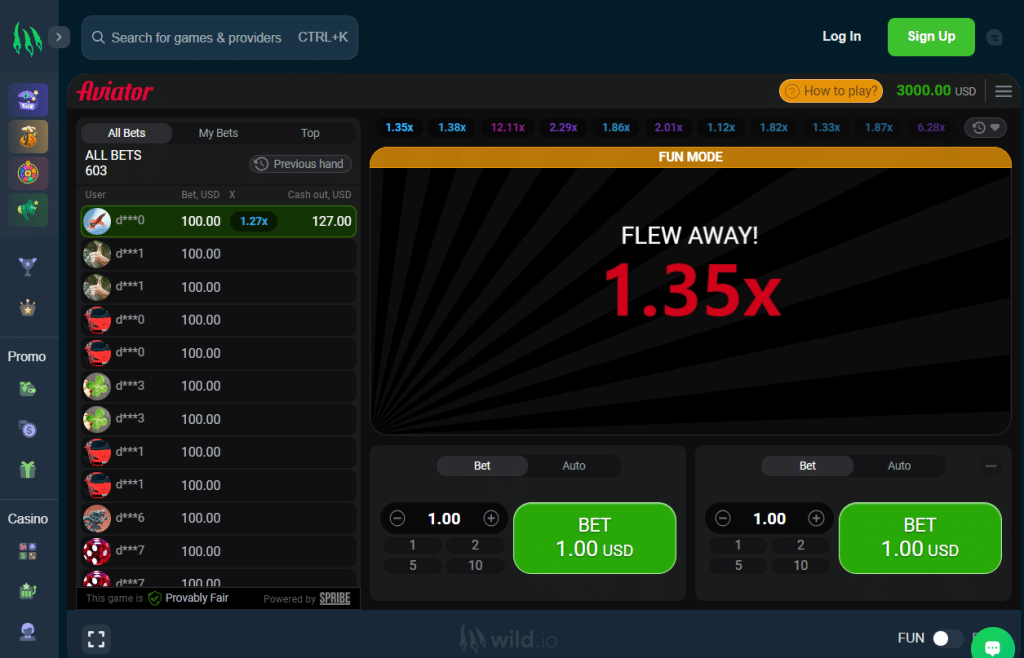Increase right panel bet amount

816,518
